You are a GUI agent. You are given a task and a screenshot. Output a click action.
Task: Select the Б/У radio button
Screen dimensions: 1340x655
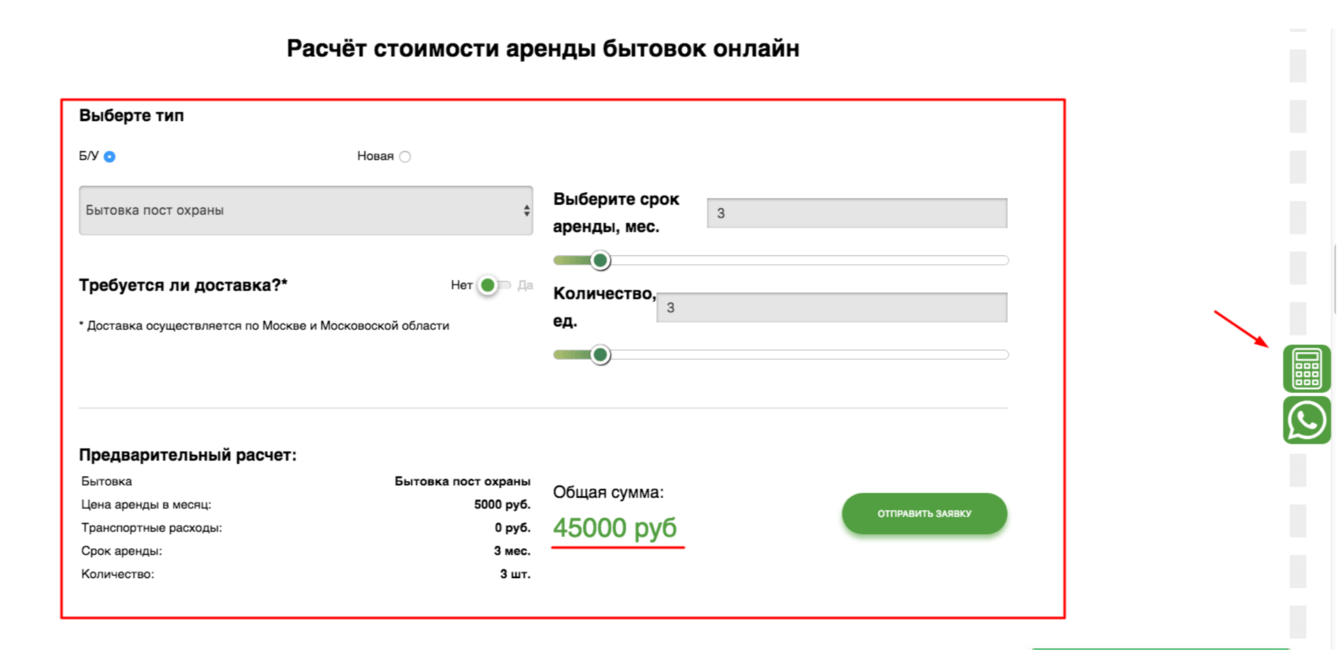(110, 157)
